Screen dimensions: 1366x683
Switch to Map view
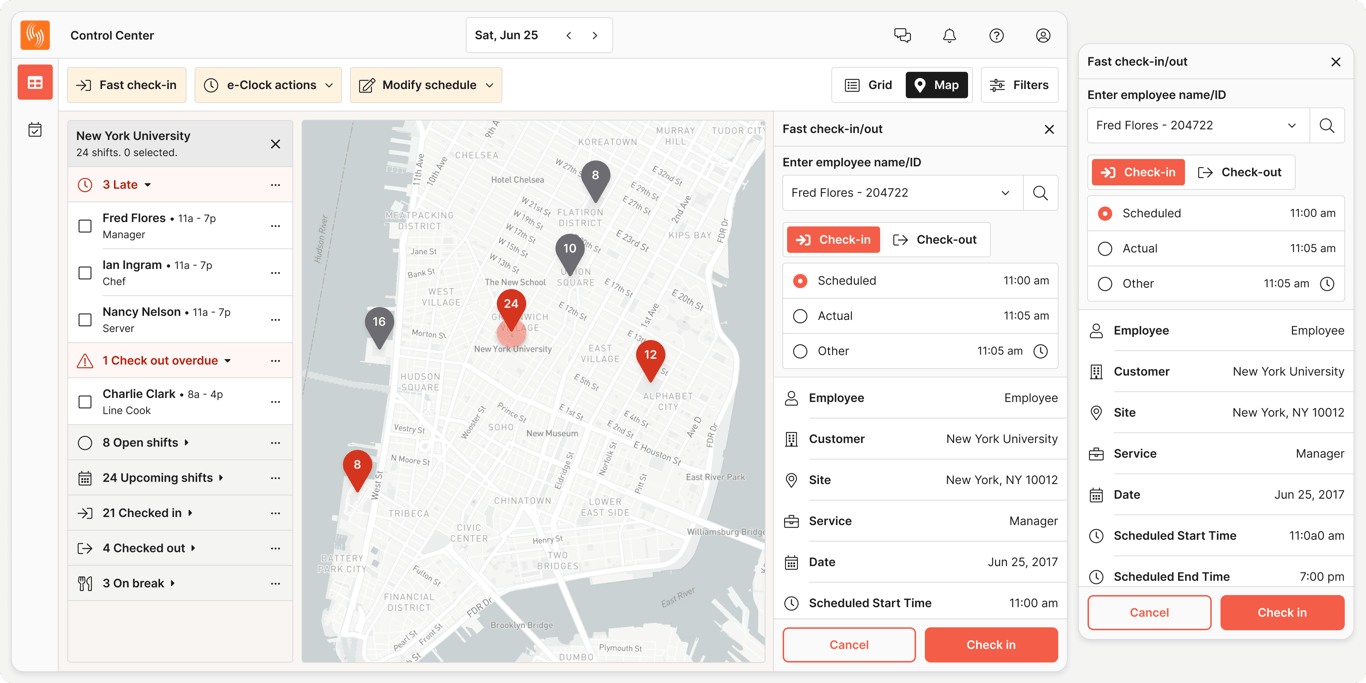[x=937, y=85]
